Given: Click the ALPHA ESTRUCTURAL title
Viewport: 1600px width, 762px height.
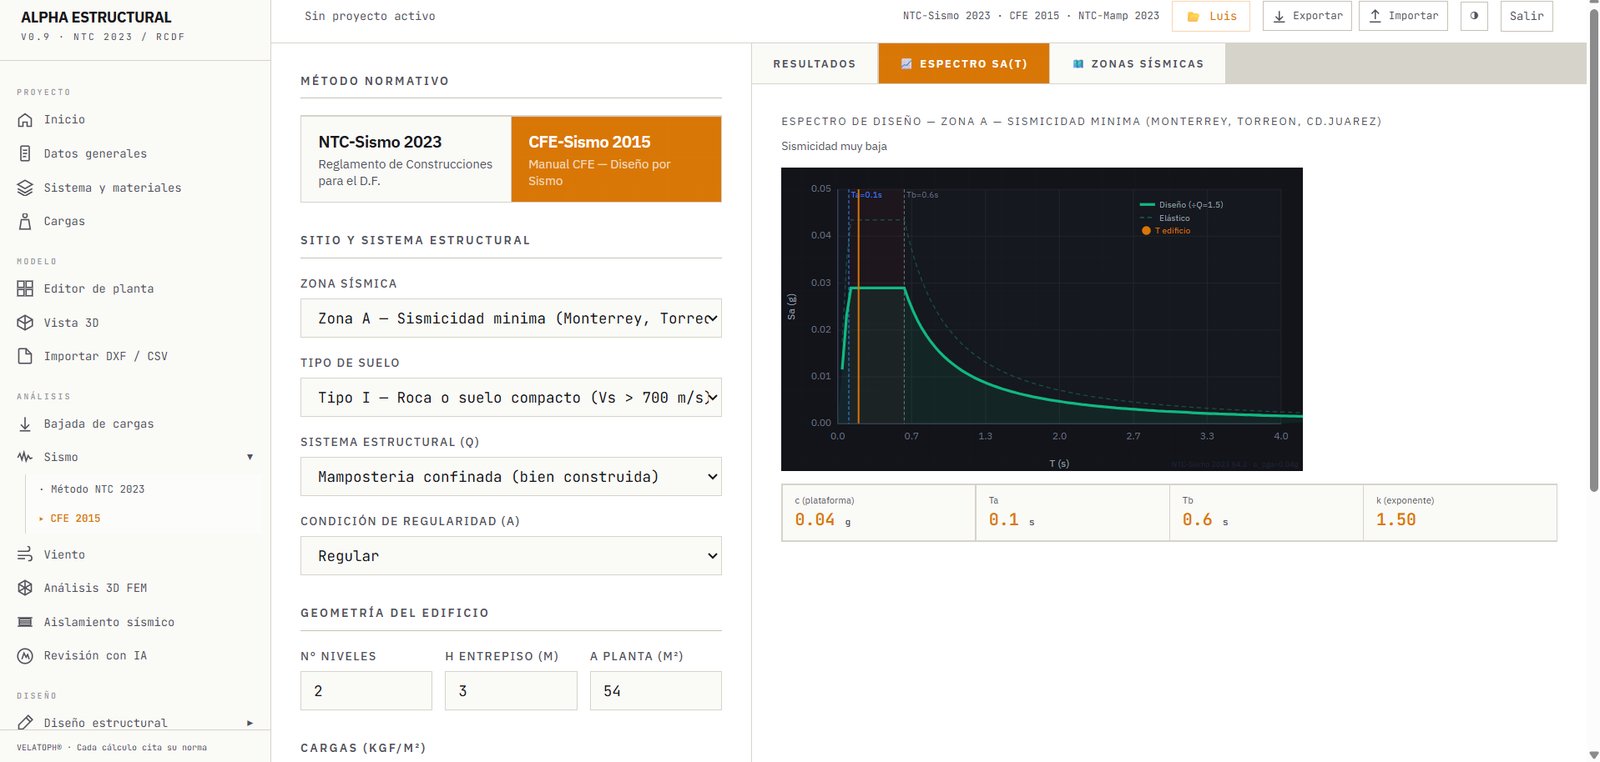Looking at the screenshot, I should (x=96, y=17).
